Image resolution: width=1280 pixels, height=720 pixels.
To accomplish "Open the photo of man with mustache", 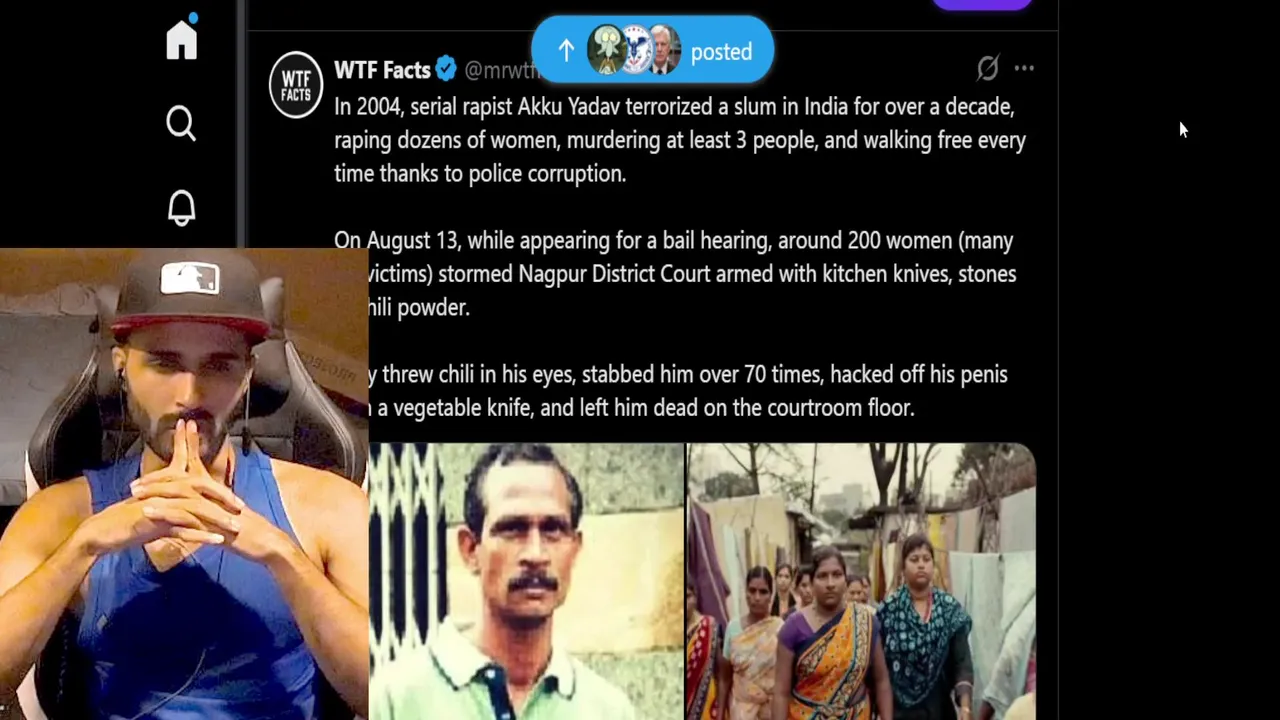I will 526,581.
